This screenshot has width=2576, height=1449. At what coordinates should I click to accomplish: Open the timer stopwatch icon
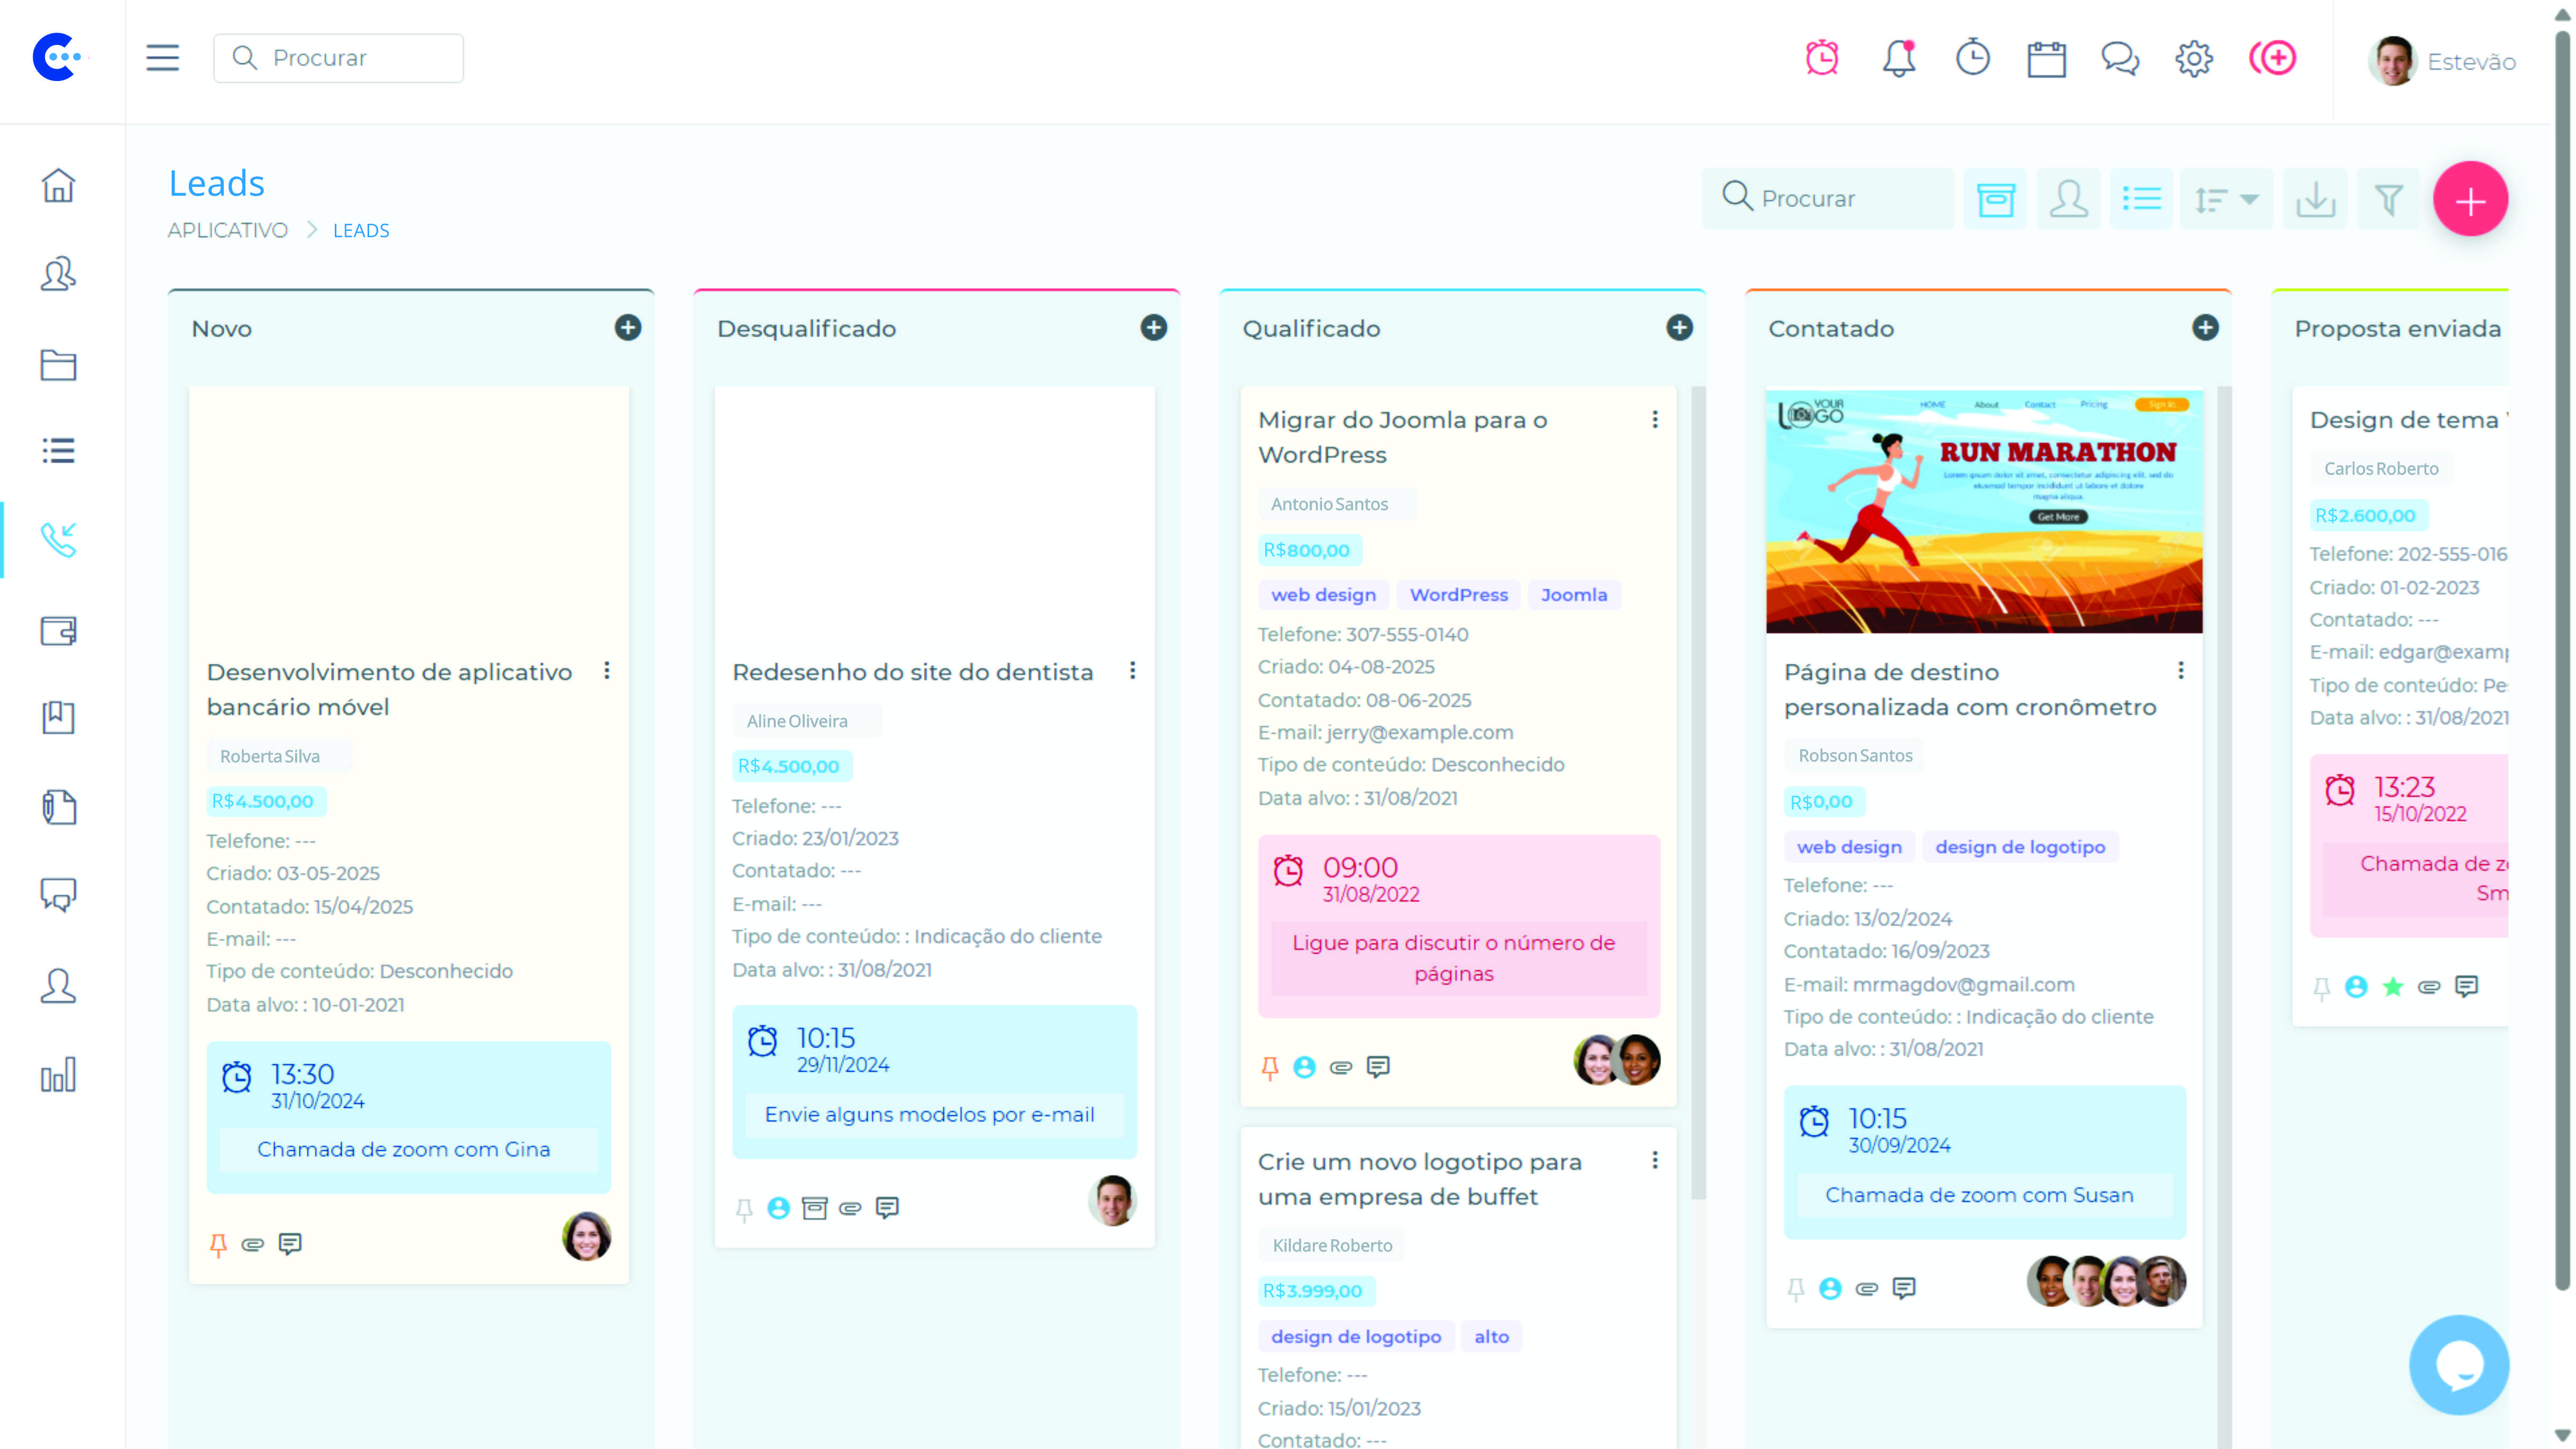click(x=1972, y=58)
